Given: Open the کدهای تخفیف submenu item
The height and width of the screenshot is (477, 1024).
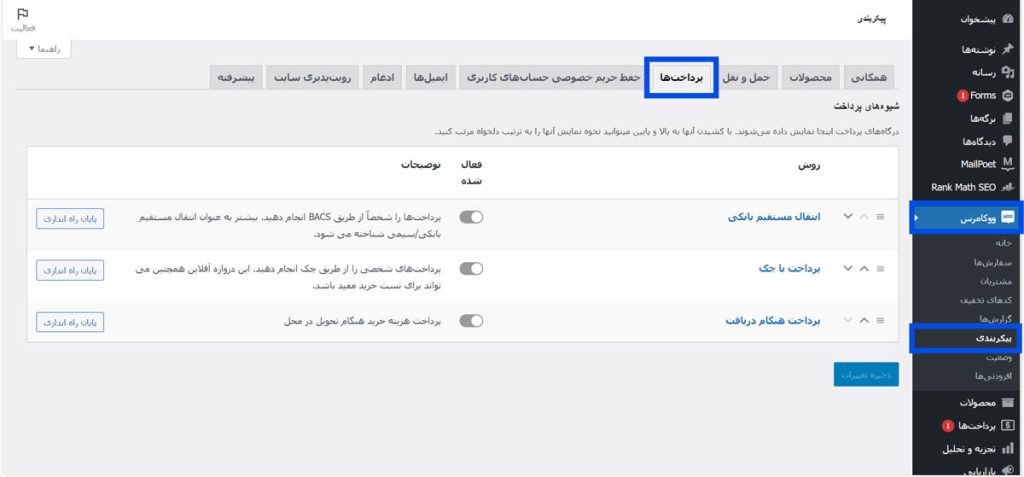Looking at the screenshot, I should point(986,300).
